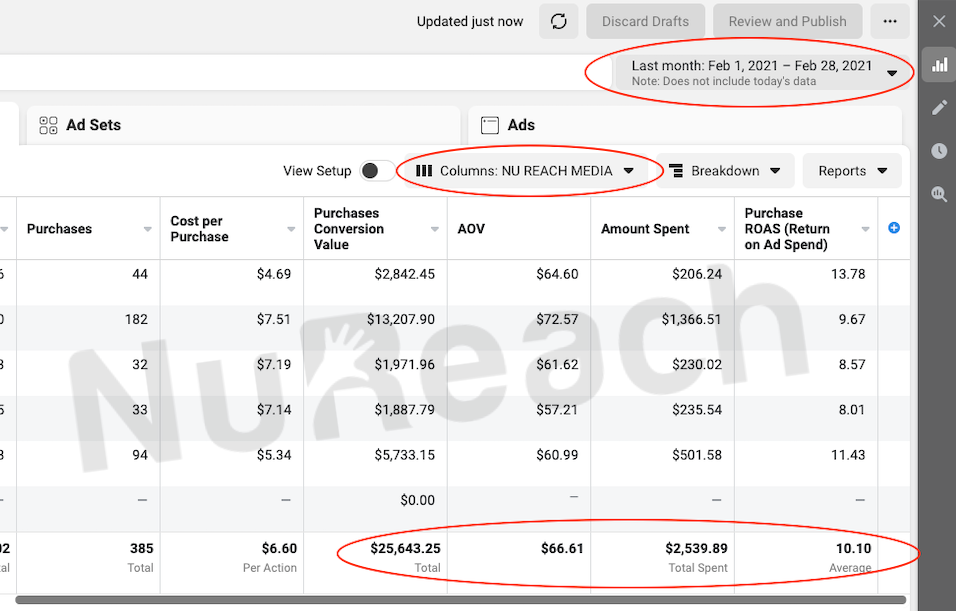Image resolution: width=956 pixels, height=611 pixels.
Task: Switch to the Ad Sets tab
Action: (93, 125)
